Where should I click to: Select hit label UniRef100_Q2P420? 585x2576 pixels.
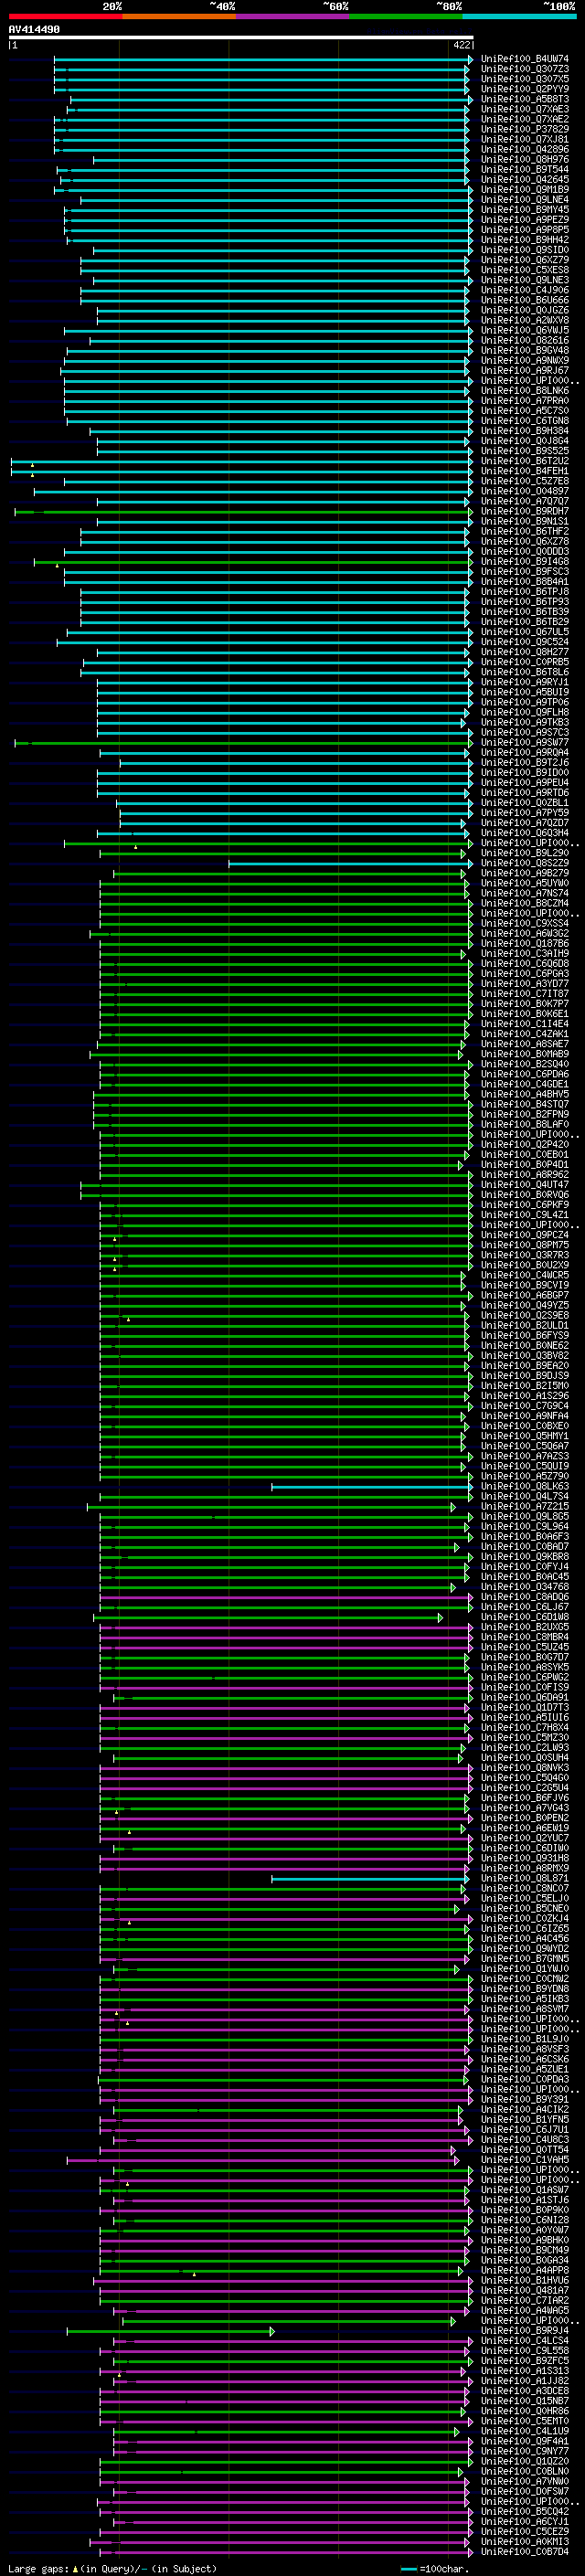click(x=525, y=1144)
